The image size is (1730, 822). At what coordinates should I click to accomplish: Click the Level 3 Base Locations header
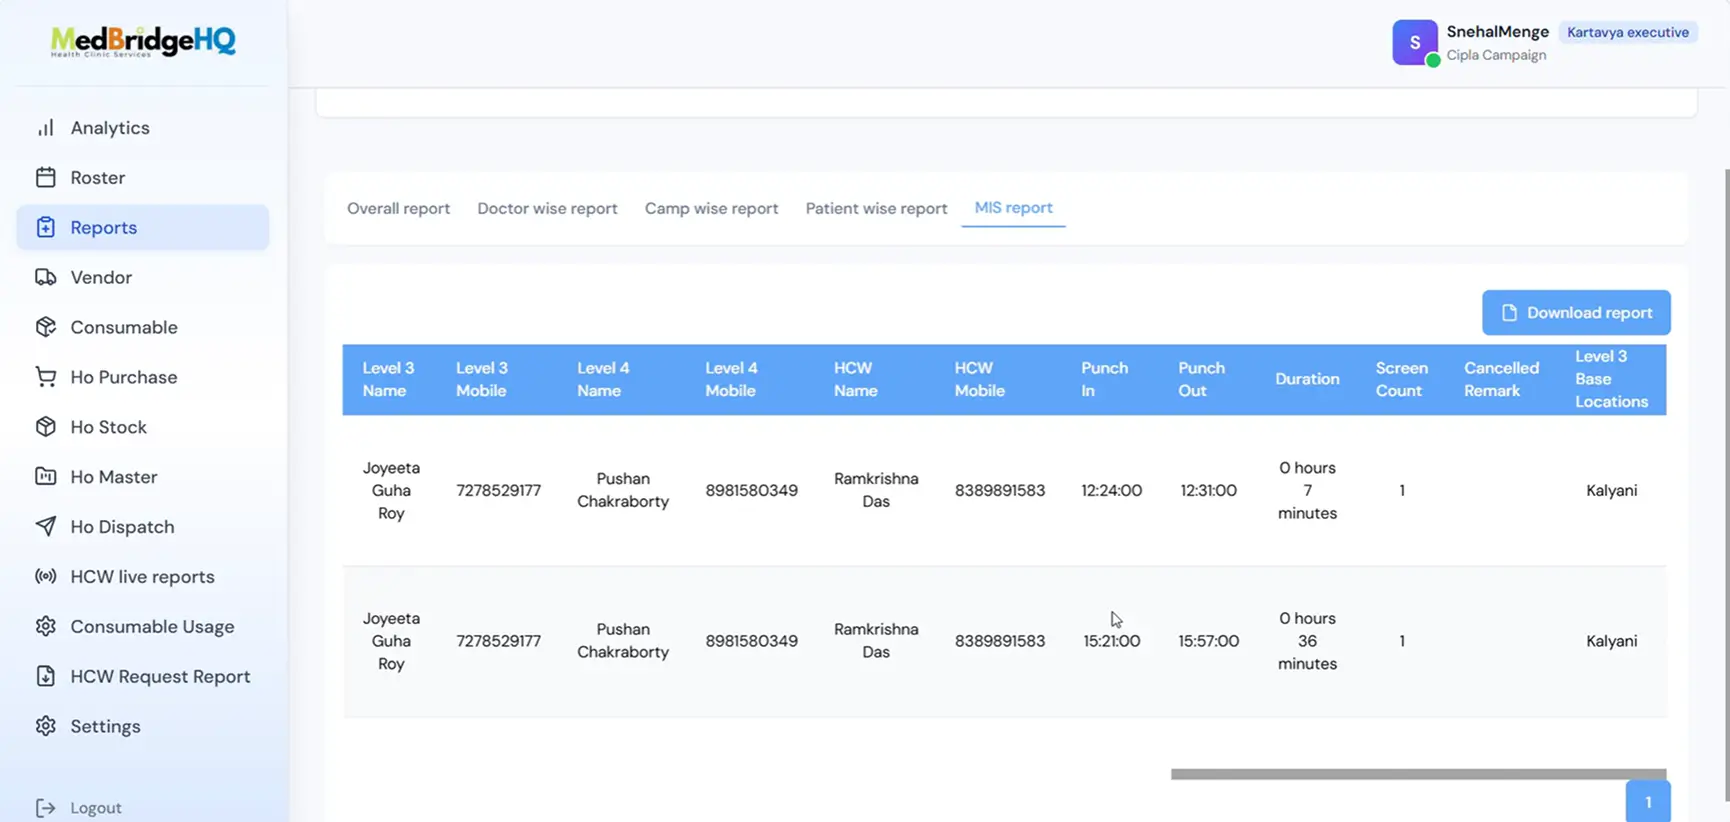point(1611,379)
